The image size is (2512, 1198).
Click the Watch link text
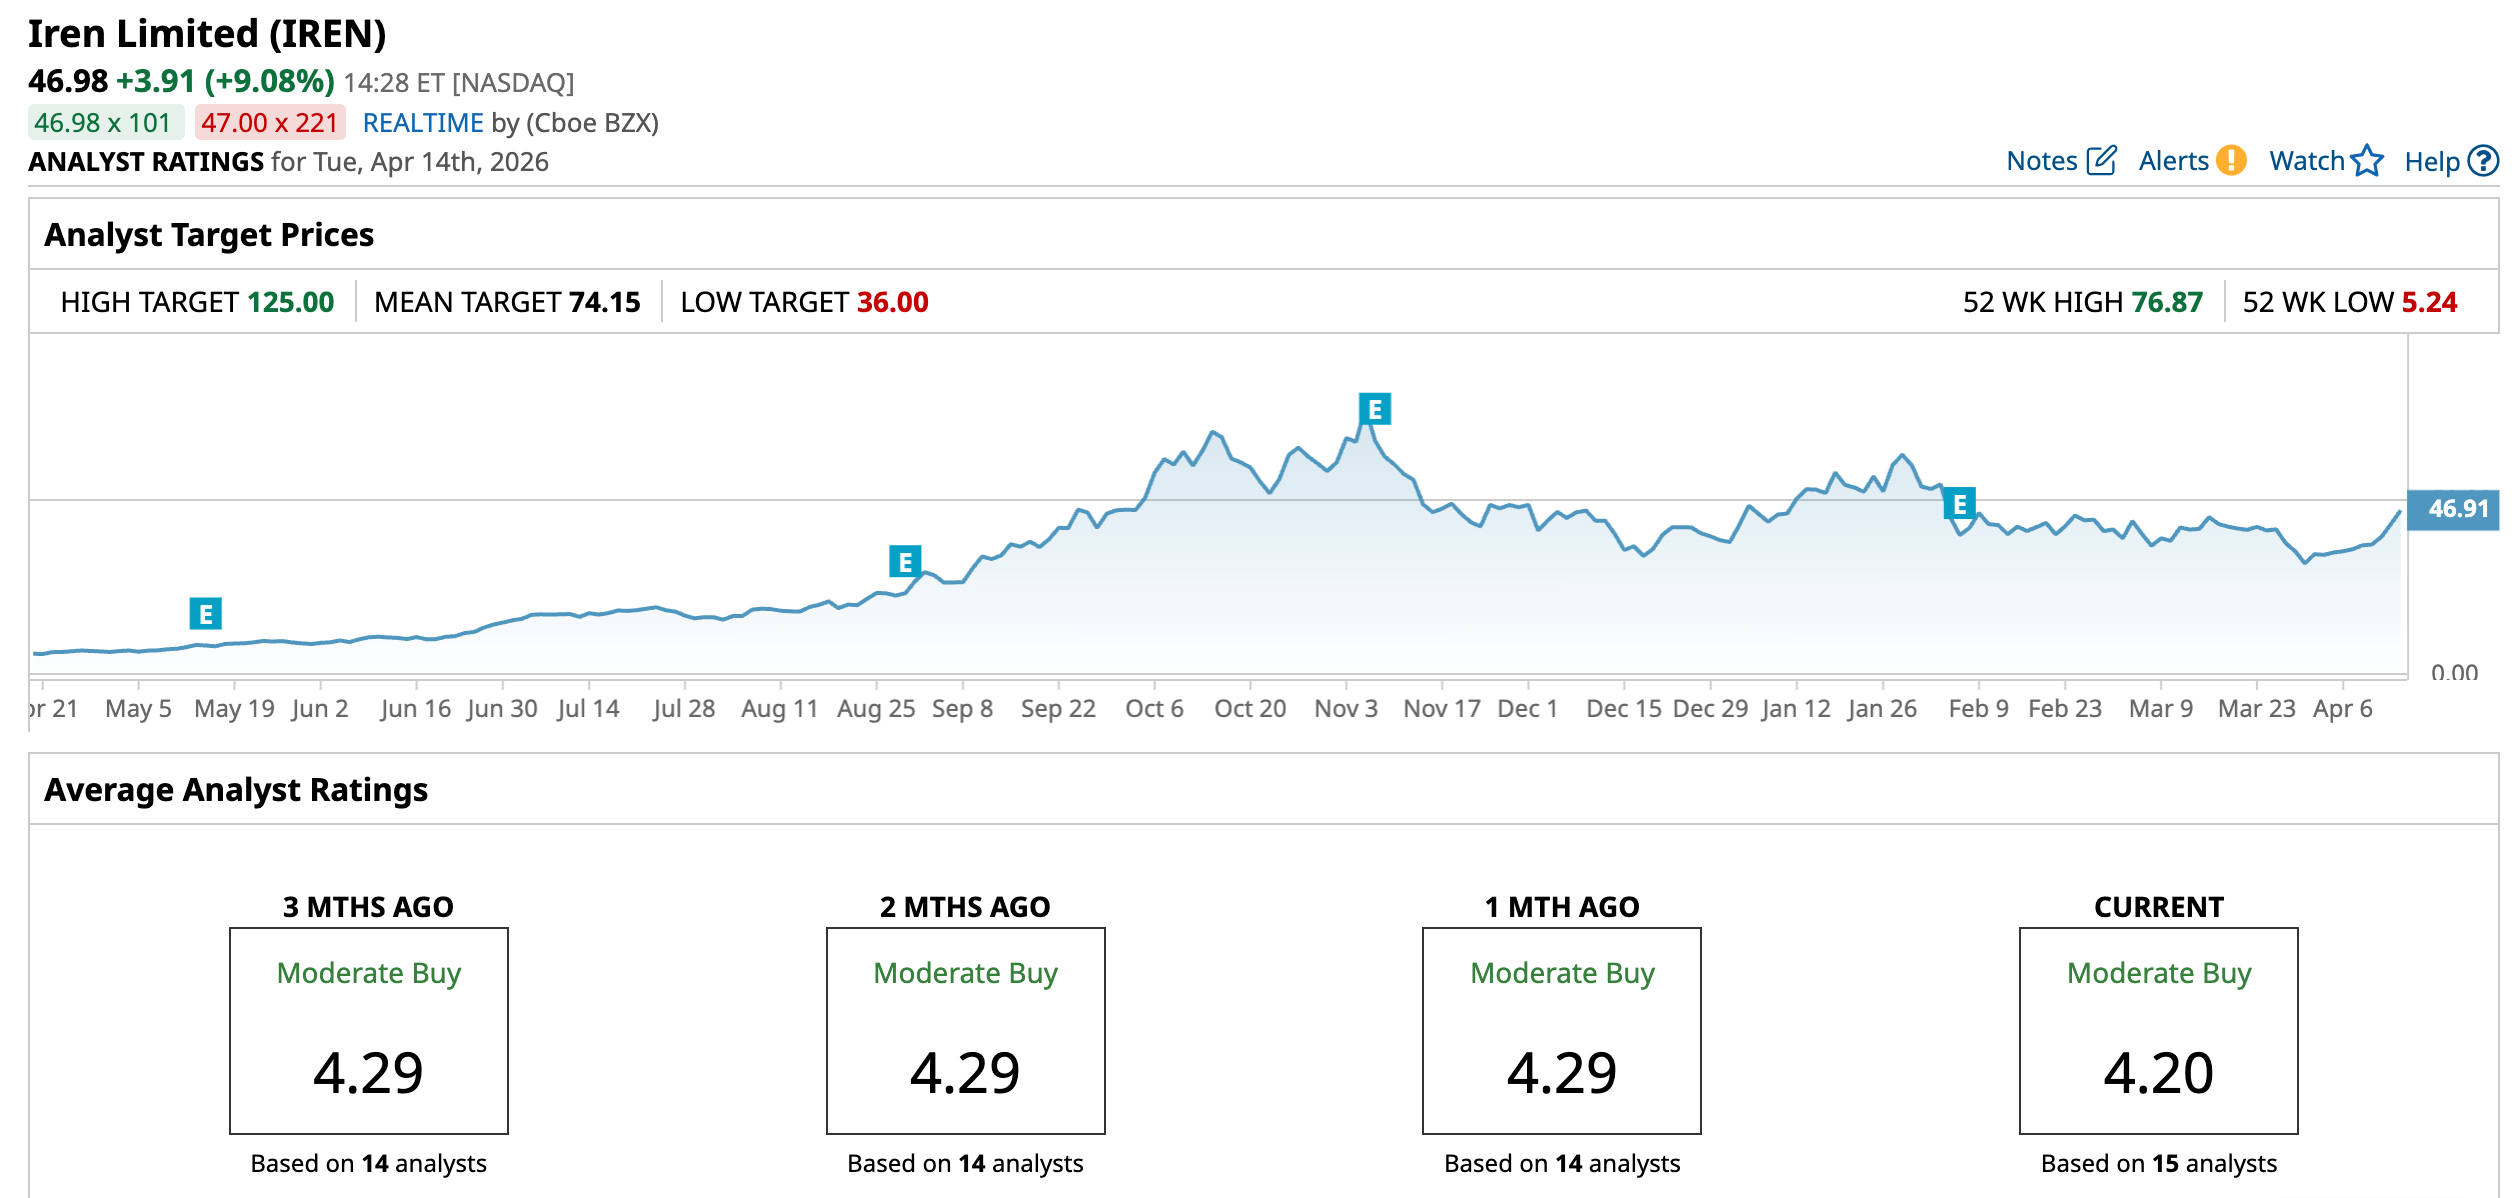click(2306, 161)
